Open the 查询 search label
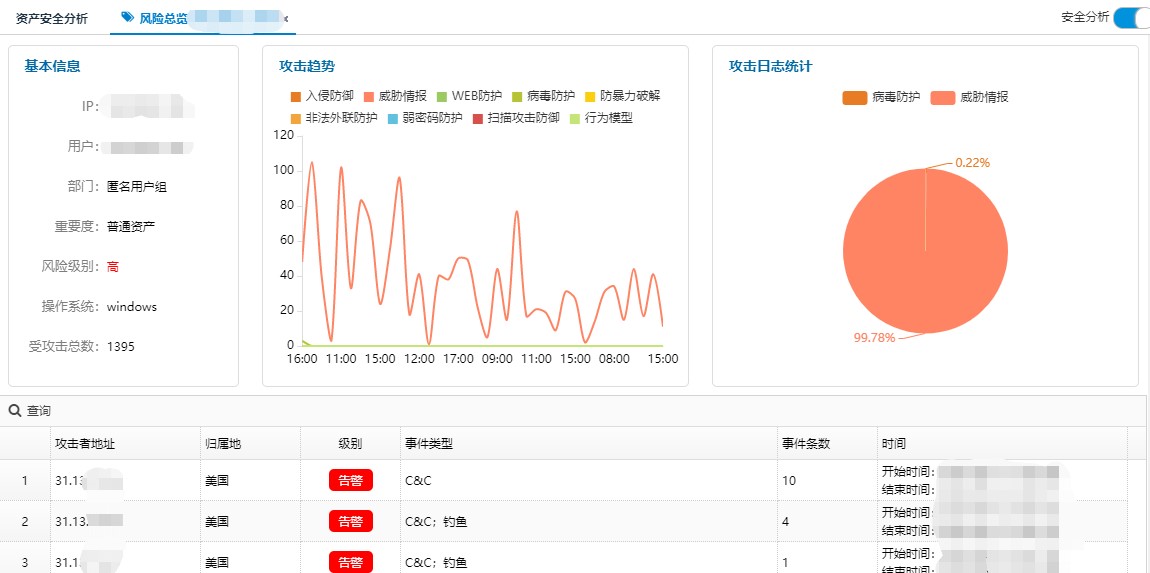 pos(40,411)
